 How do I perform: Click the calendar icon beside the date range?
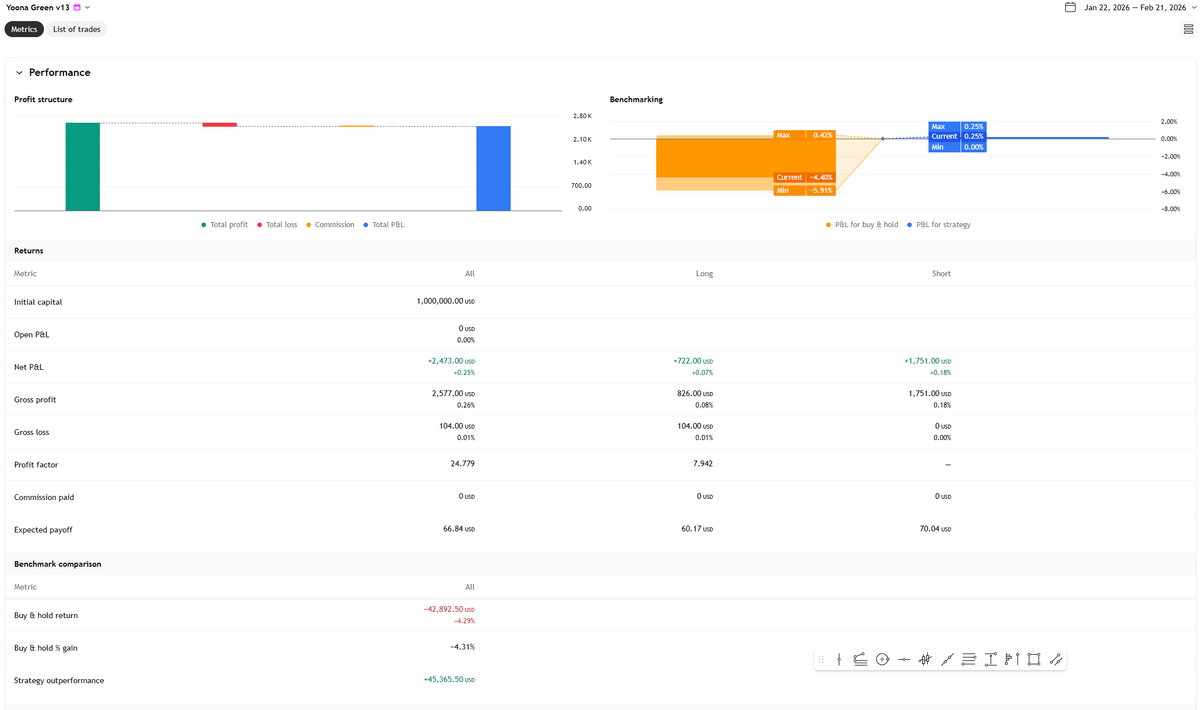[1070, 7]
